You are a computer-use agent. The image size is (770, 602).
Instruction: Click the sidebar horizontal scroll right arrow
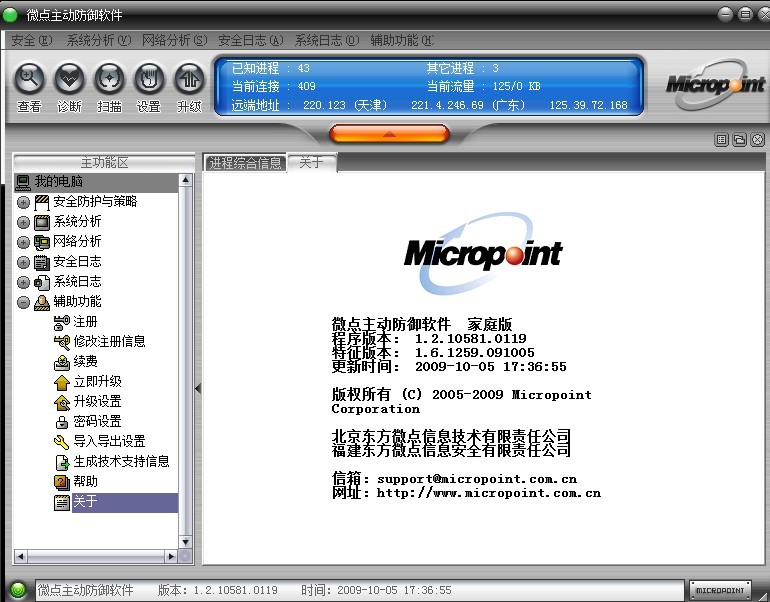[171, 557]
